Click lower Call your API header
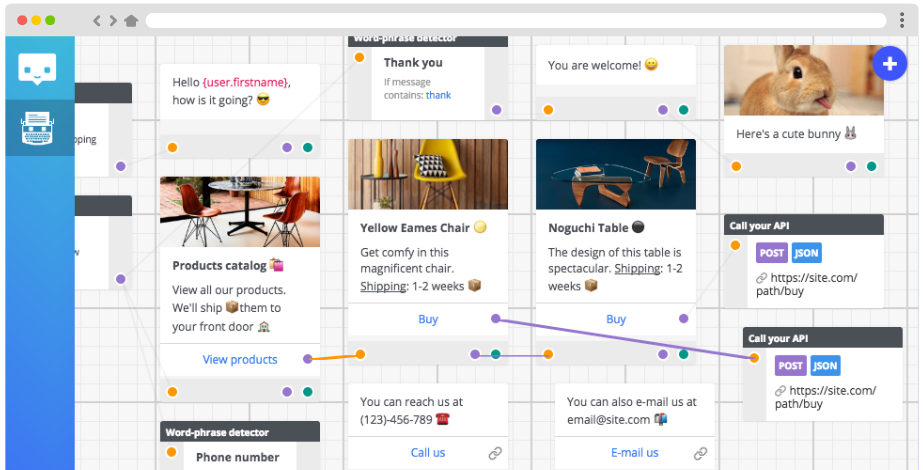 [822, 338]
